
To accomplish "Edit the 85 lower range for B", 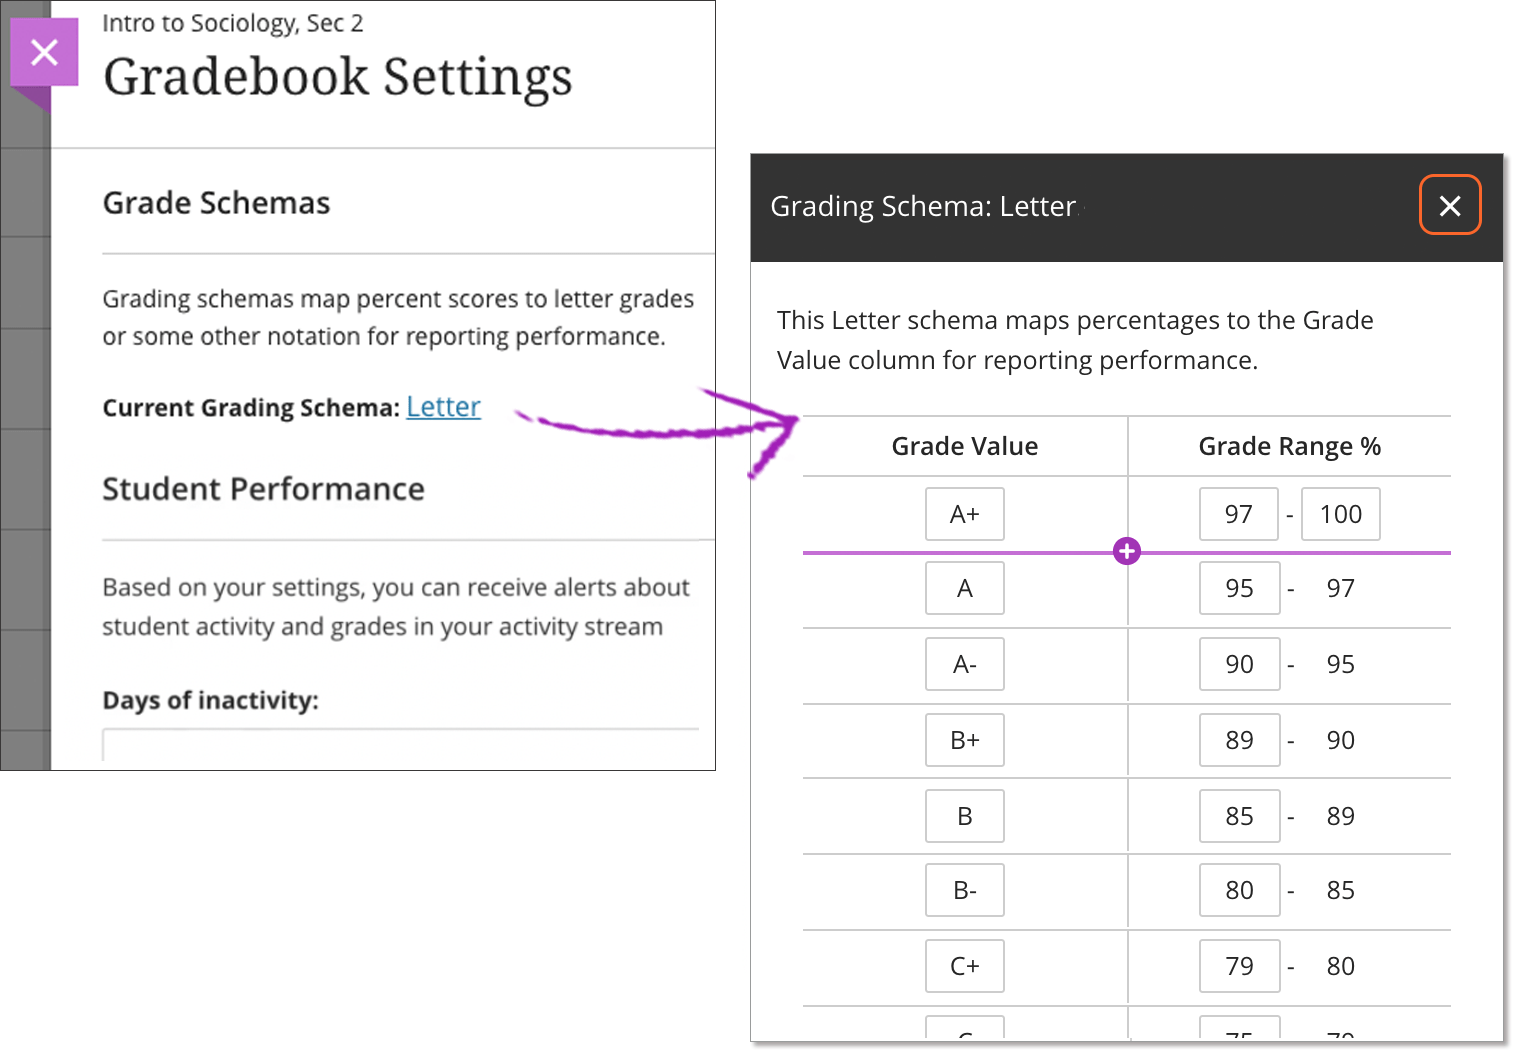I will 1239,816.
